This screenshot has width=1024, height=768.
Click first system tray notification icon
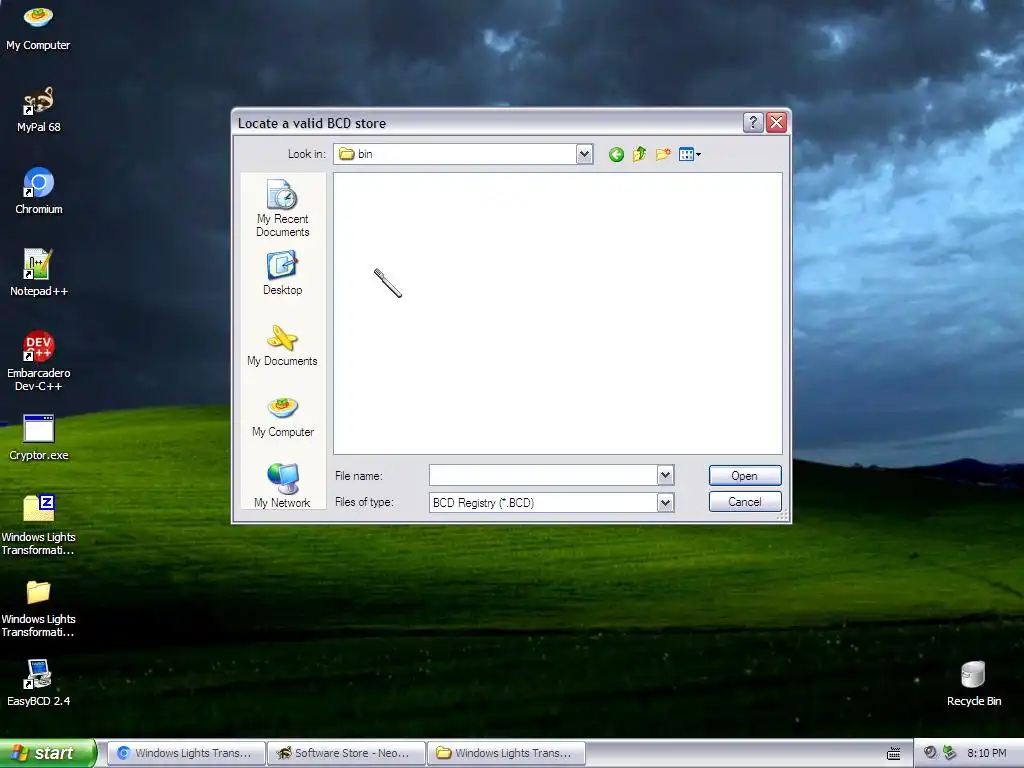[930, 752]
